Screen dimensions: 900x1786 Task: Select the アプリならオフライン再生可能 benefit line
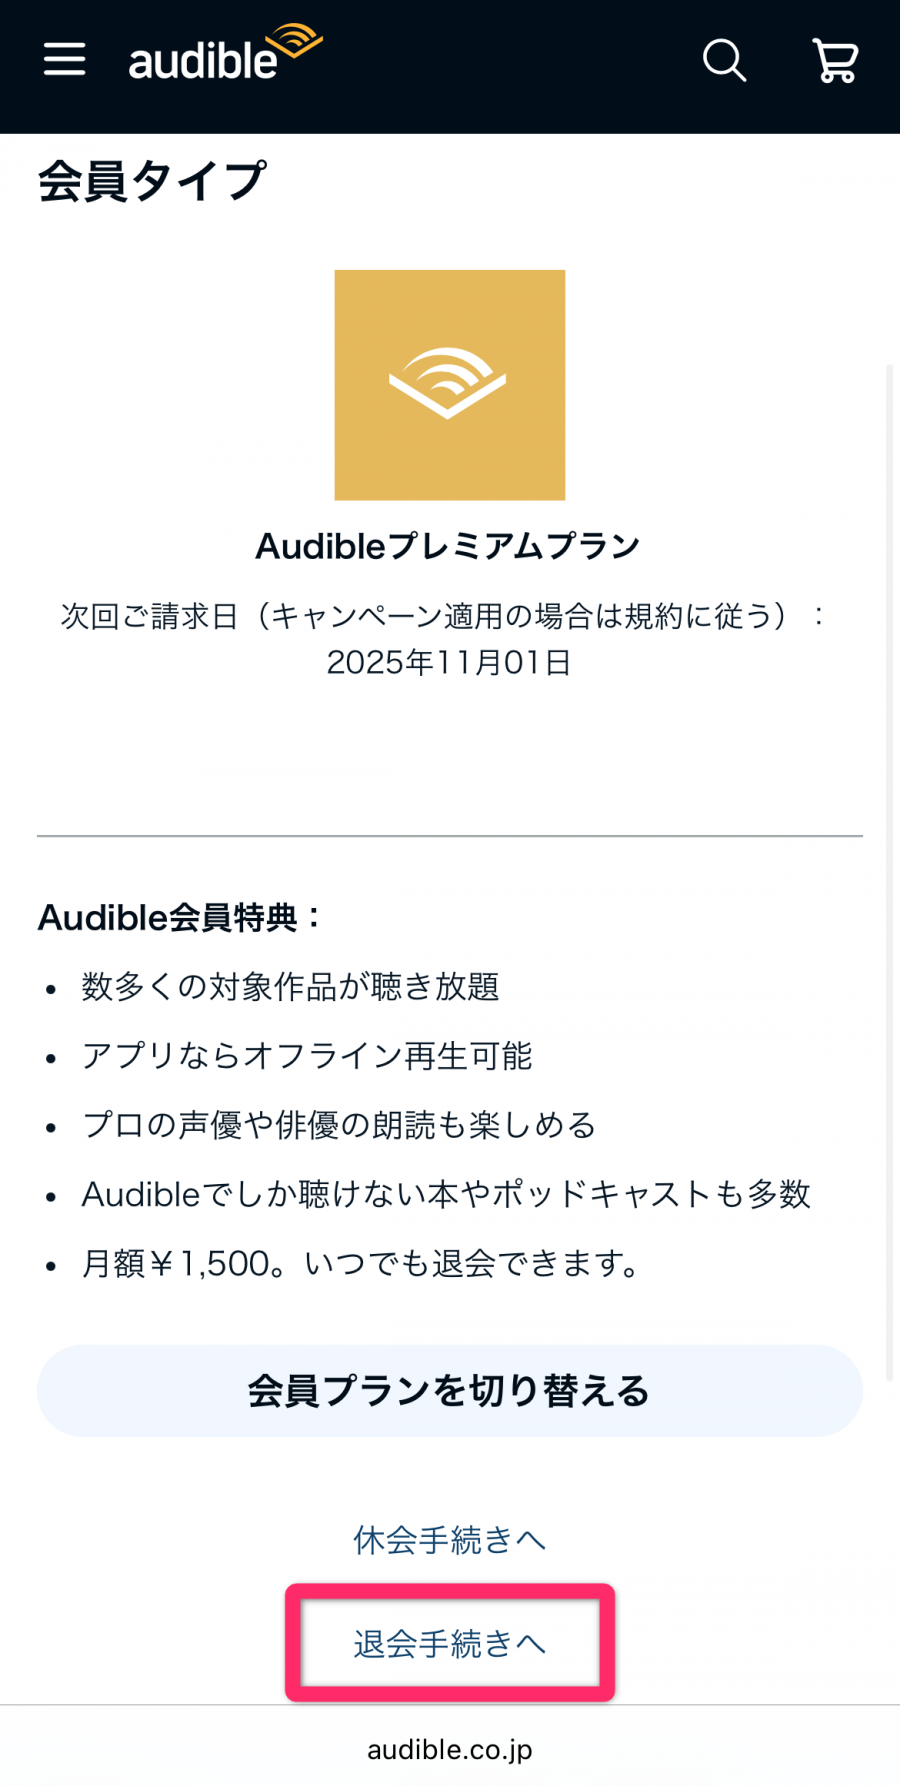pyautogui.click(x=307, y=1056)
